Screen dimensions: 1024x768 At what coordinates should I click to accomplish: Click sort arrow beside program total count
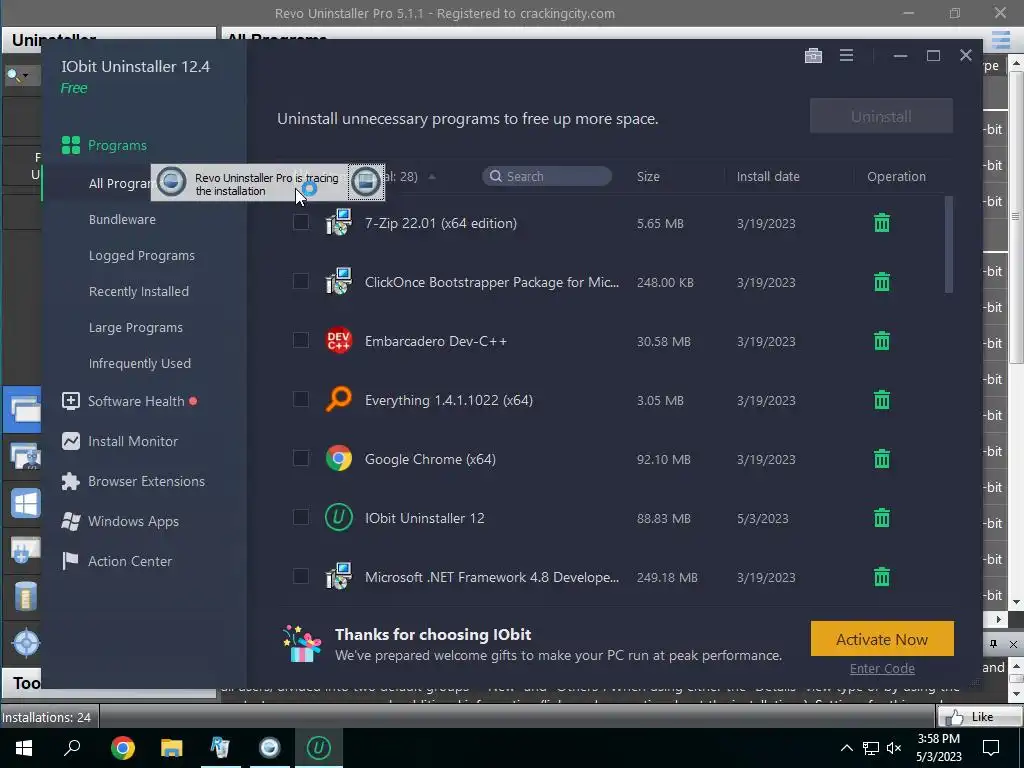(x=432, y=177)
